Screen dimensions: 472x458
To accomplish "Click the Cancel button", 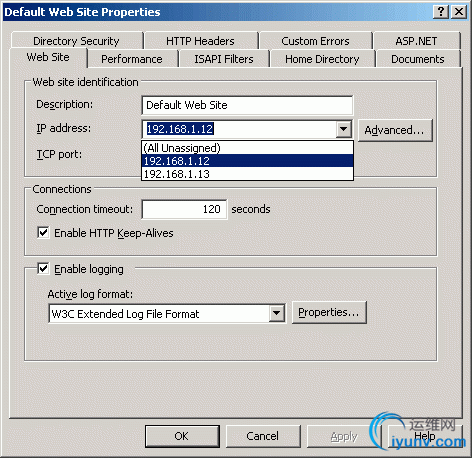I will coord(263,436).
